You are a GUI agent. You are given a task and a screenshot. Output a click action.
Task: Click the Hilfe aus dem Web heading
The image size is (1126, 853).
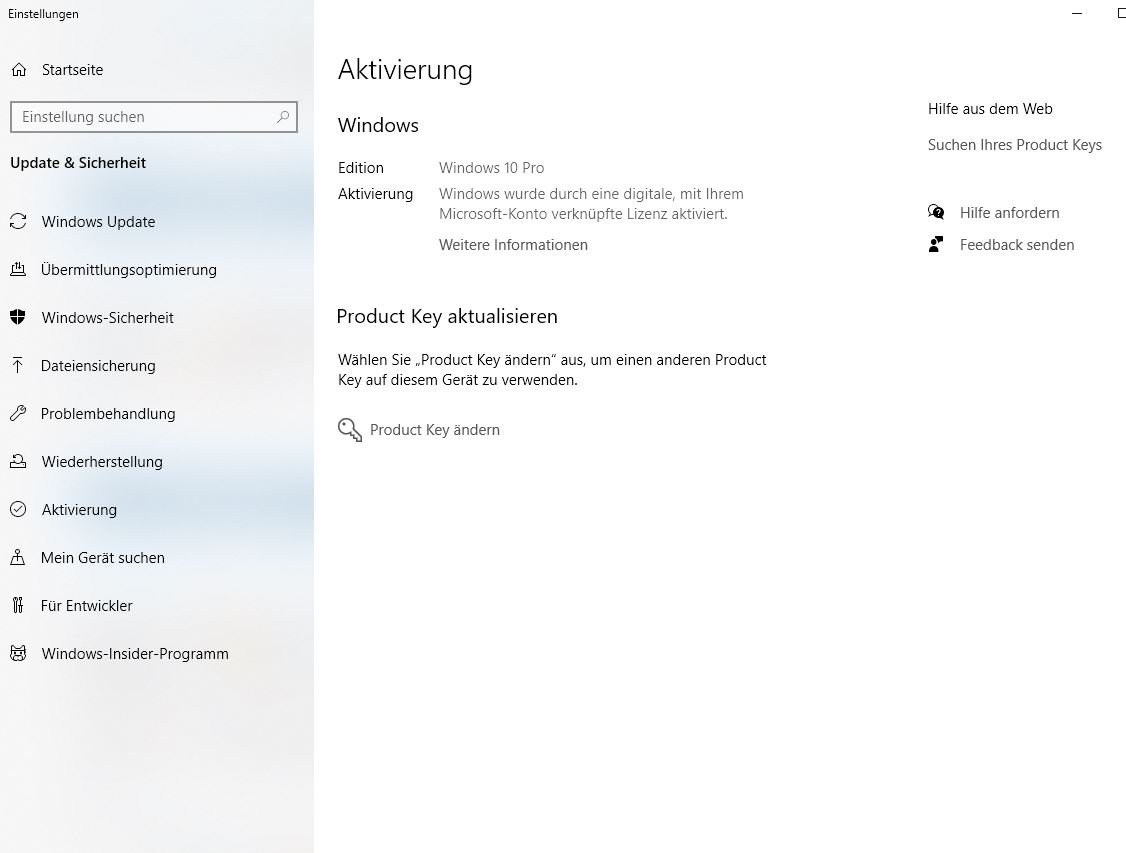pos(990,109)
